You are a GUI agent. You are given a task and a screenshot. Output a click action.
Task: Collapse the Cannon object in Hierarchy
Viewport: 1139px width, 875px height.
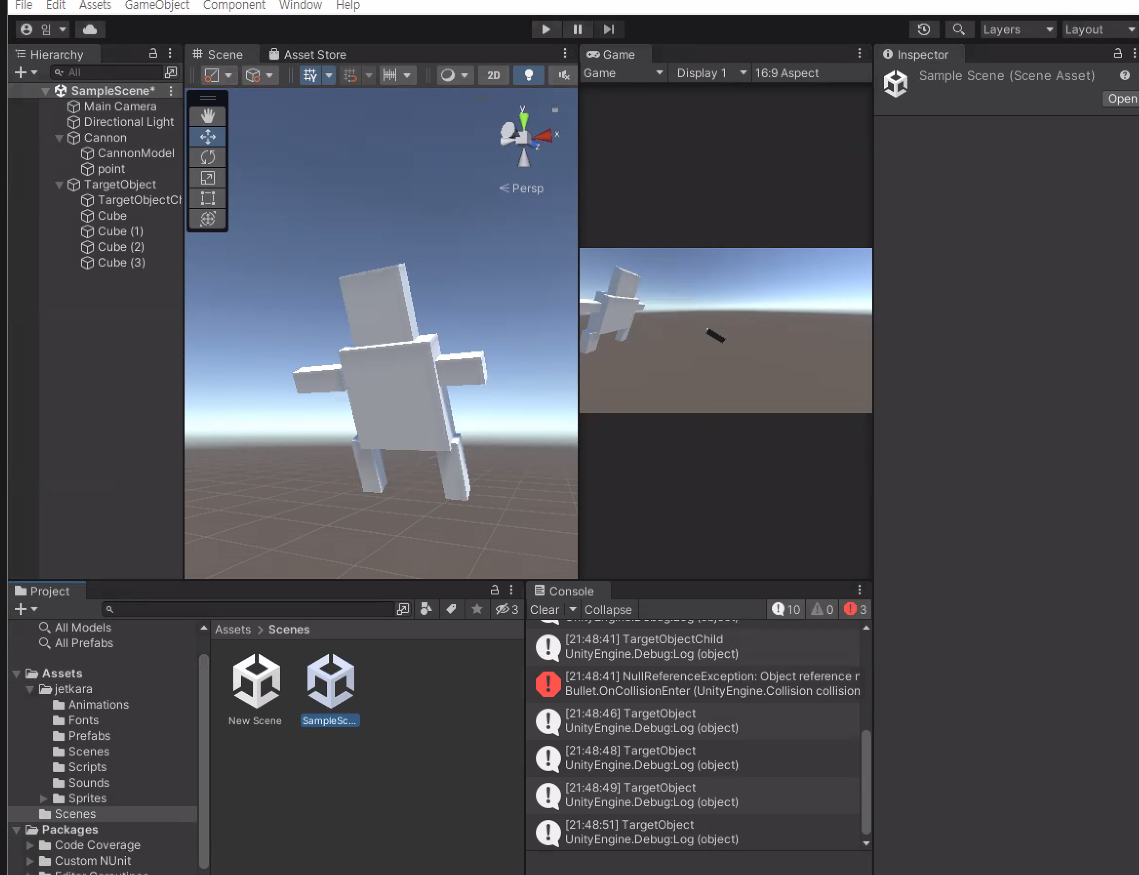[60, 138]
